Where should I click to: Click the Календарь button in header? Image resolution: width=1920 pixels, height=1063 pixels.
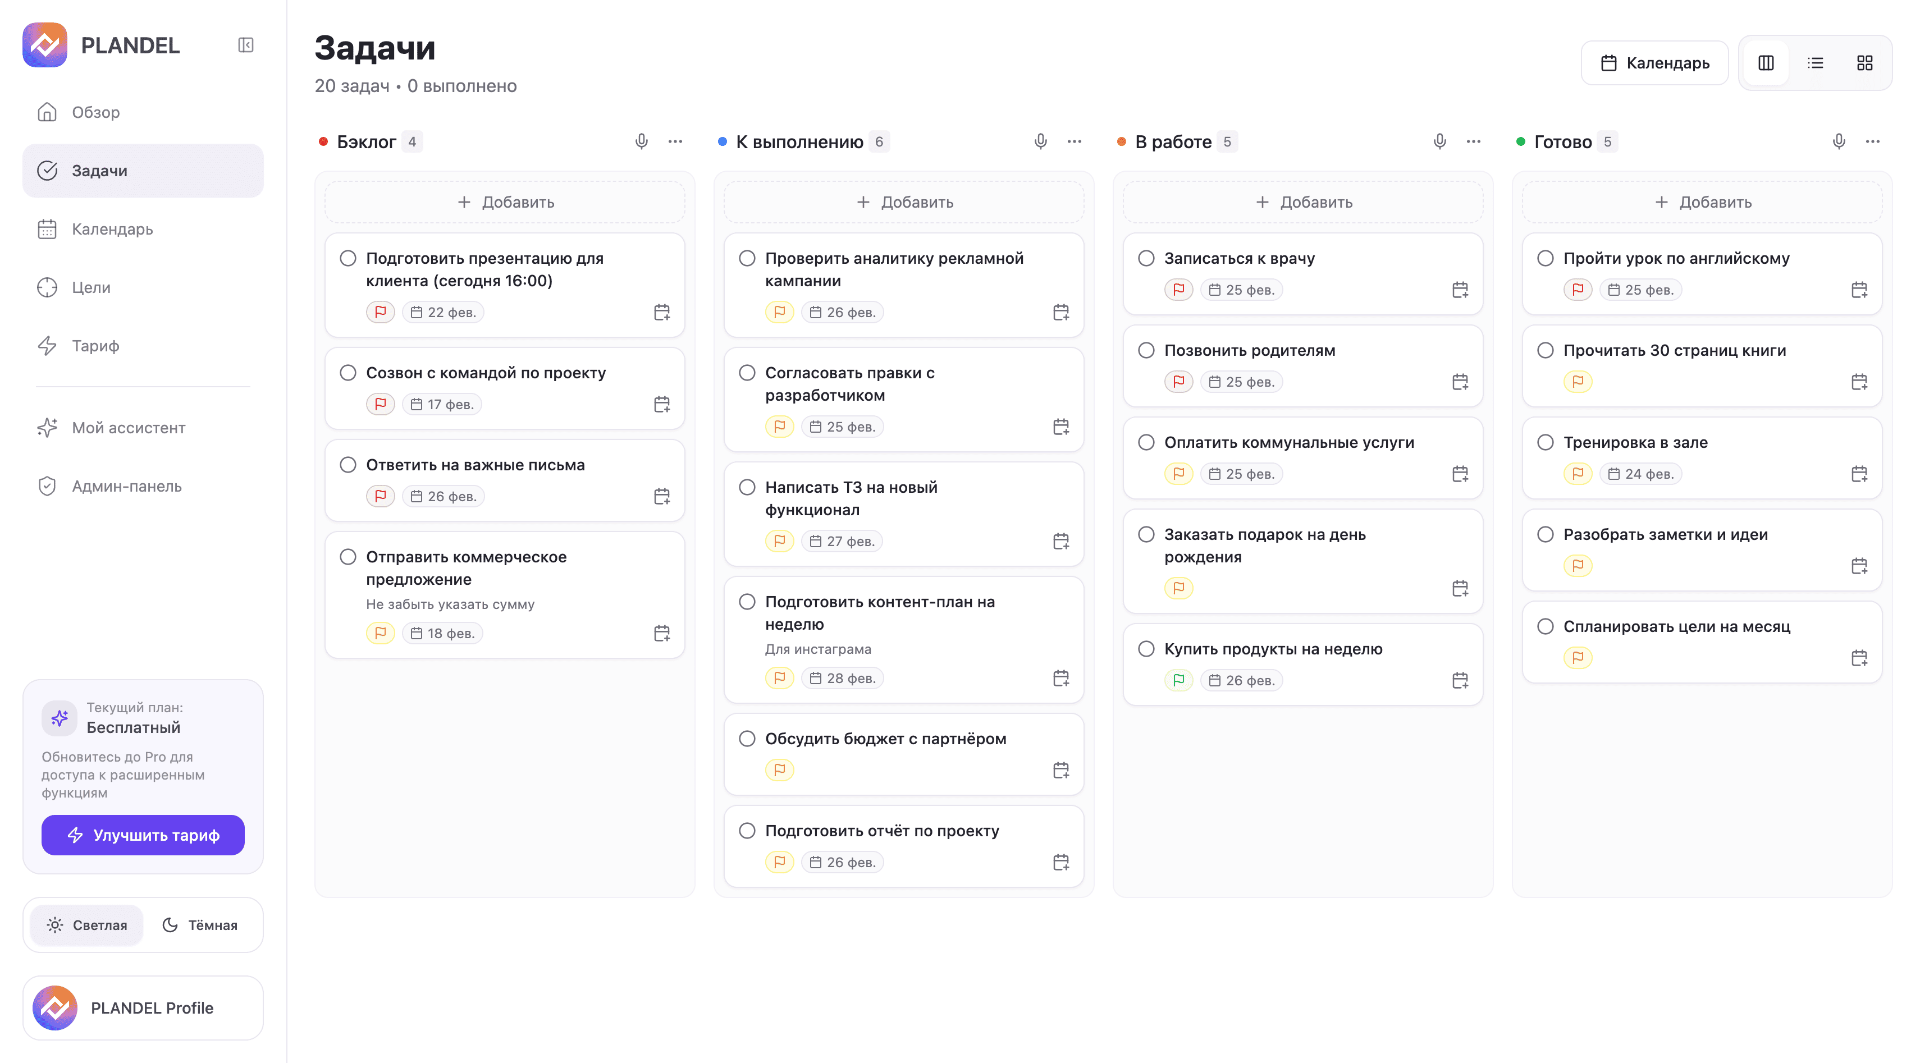click(1655, 63)
